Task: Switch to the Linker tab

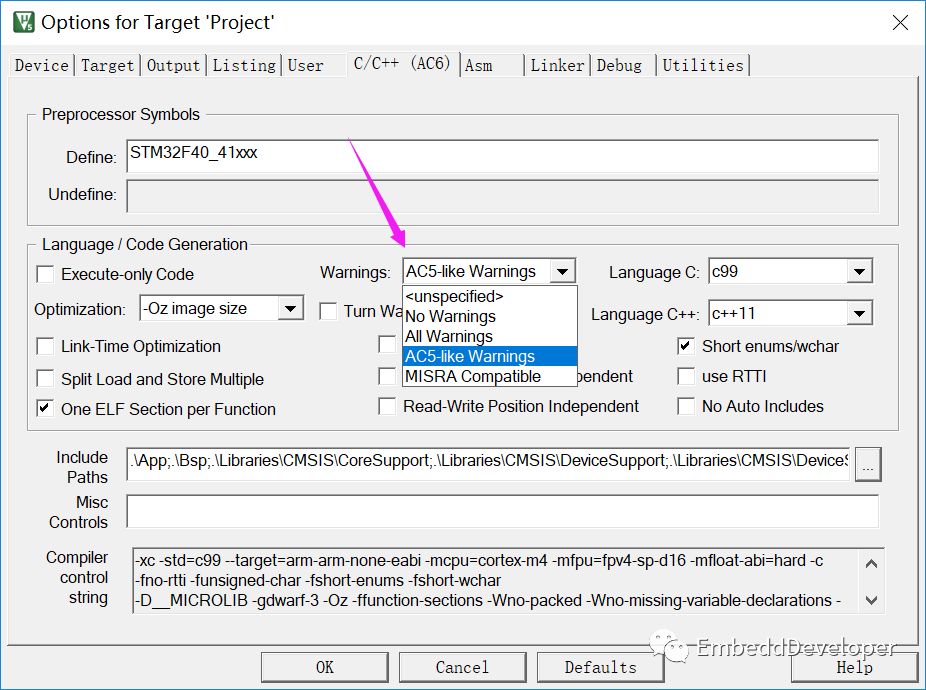Action: (557, 65)
